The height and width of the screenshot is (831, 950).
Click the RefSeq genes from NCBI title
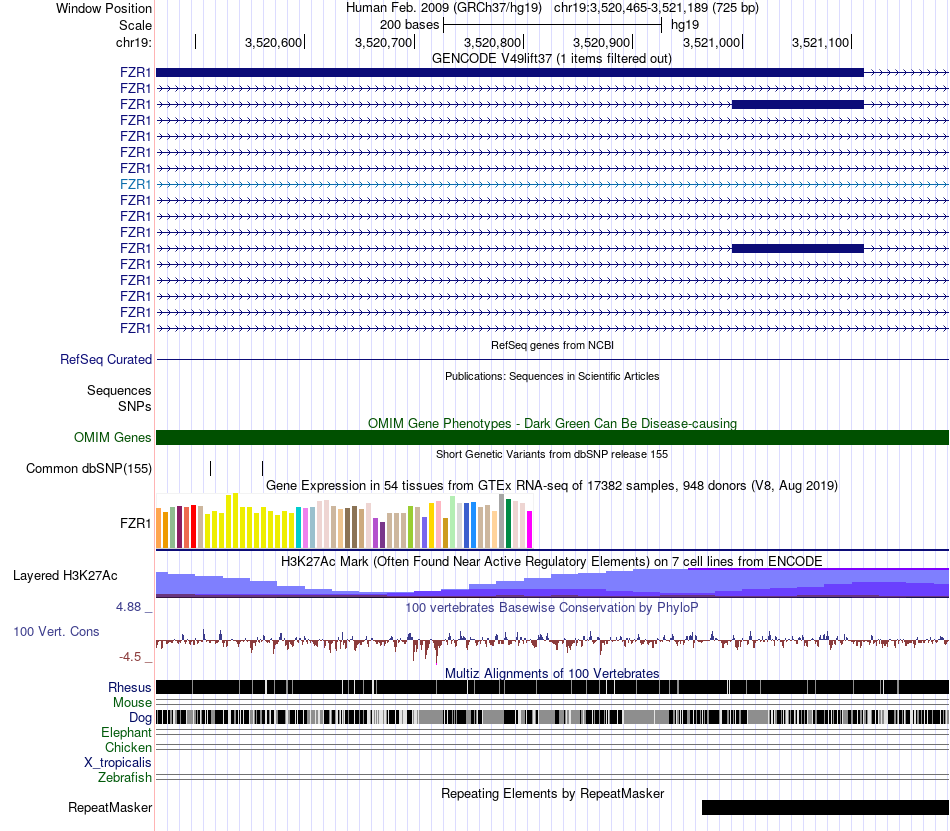coord(552,345)
